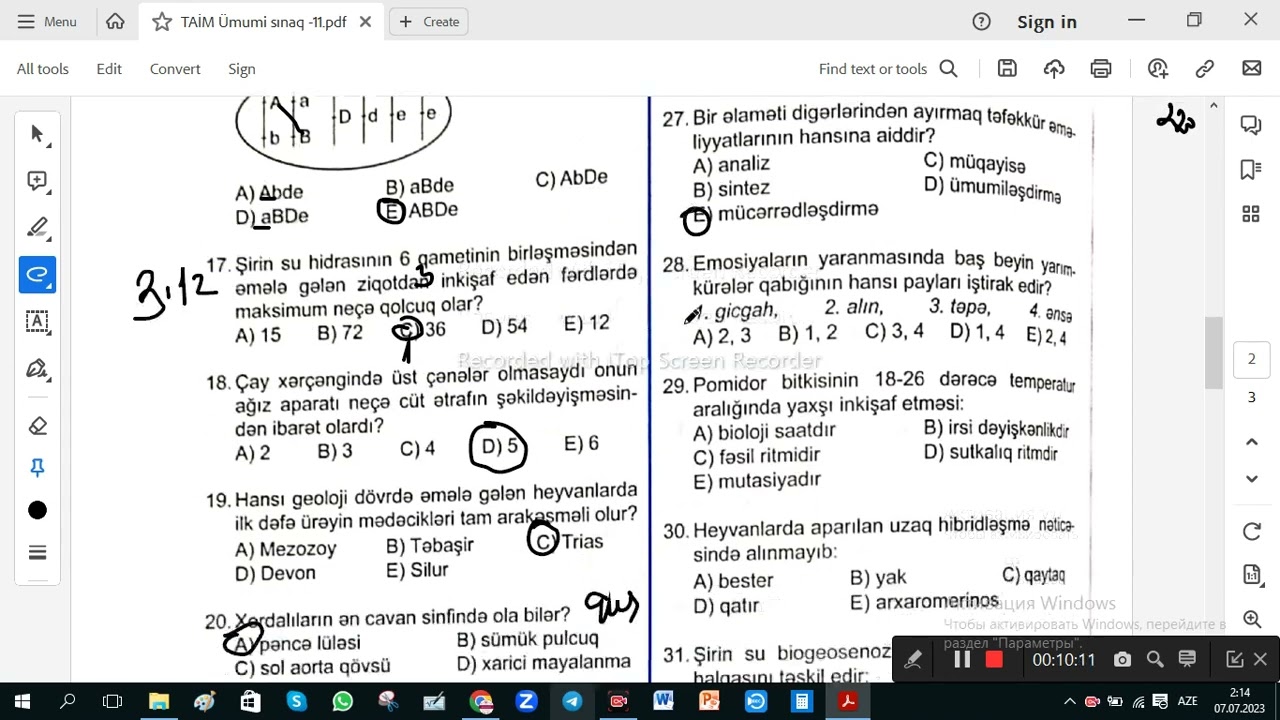This screenshot has height=720, width=1280.
Task: Open the Bookmarks panel
Action: tap(1251, 169)
